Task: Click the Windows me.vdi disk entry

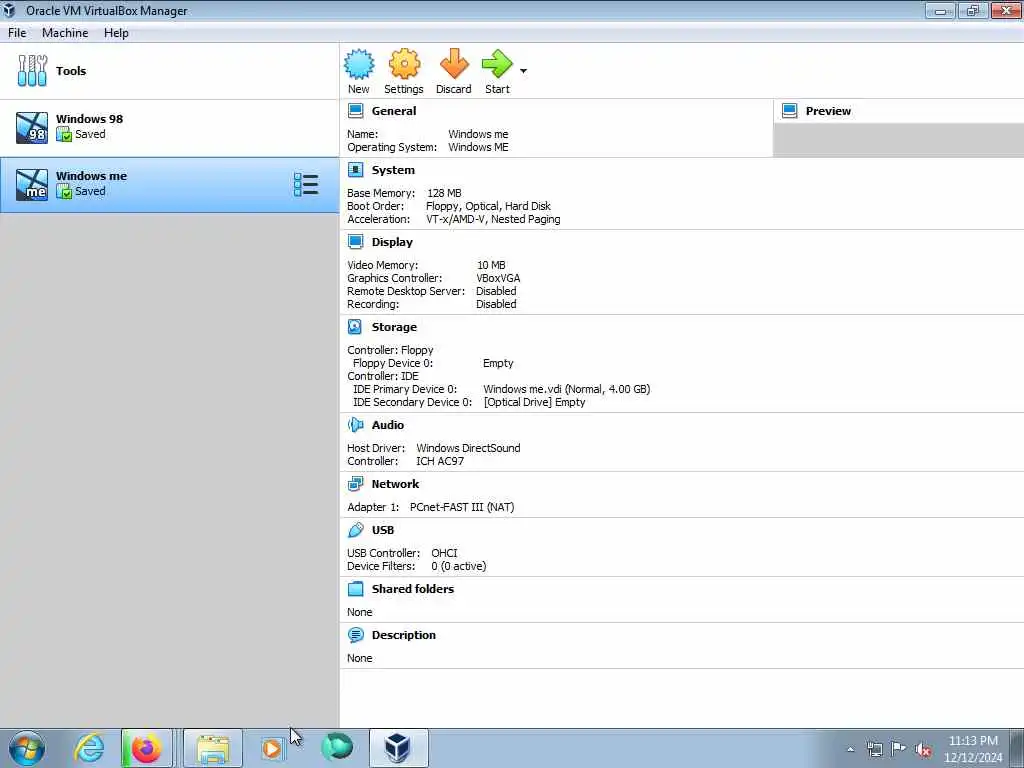Action: pos(566,389)
